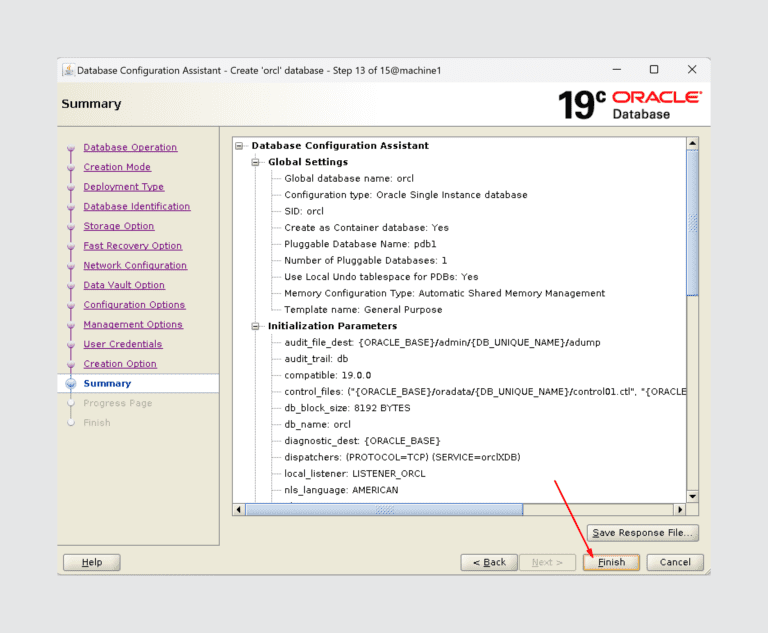Click Save Response File button
Viewport: 768px width, 633px height.
[x=642, y=533]
